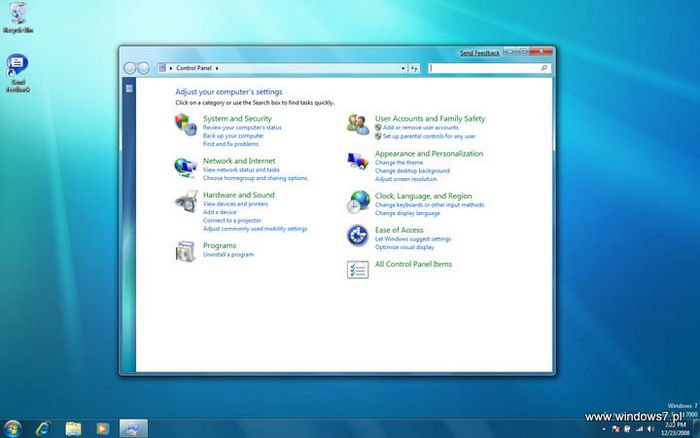This screenshot has width=700, height=438.
Task: Open the User Accounts people icon
Action: click(x=358, y=124)
